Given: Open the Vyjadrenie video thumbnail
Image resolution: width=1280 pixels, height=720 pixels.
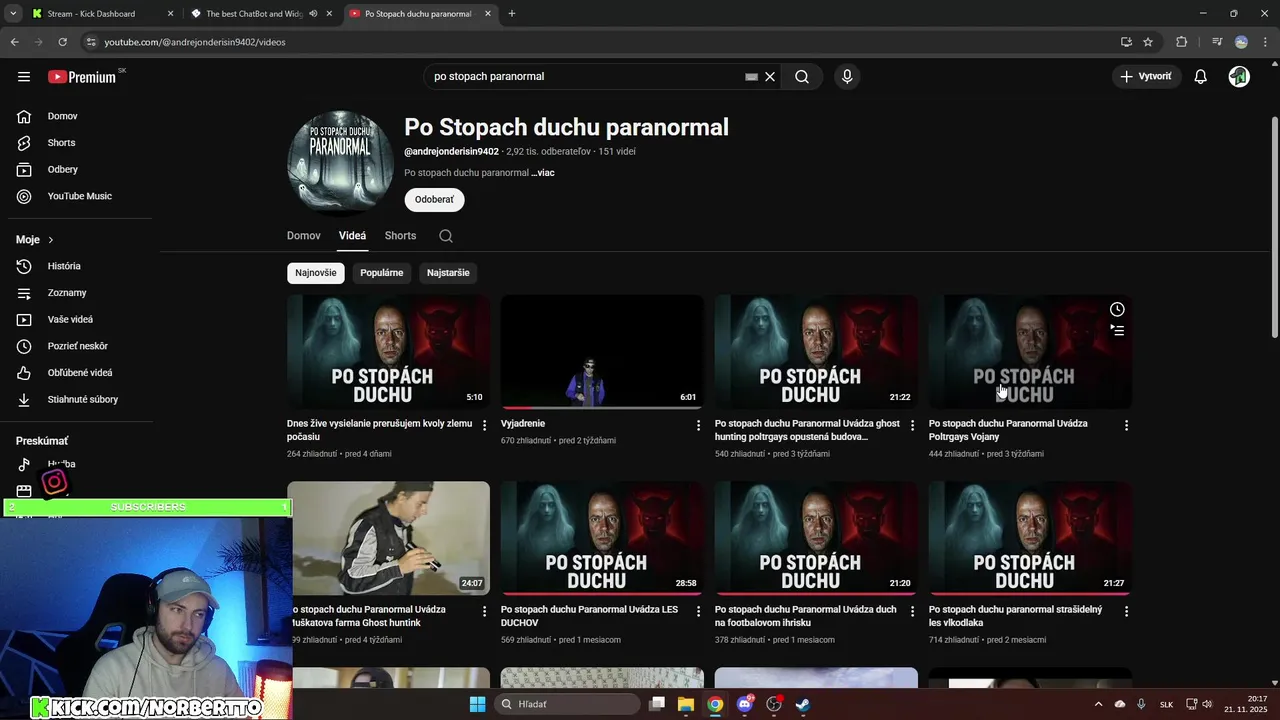Looking at the screenshot, I should [x=602, y=352].
